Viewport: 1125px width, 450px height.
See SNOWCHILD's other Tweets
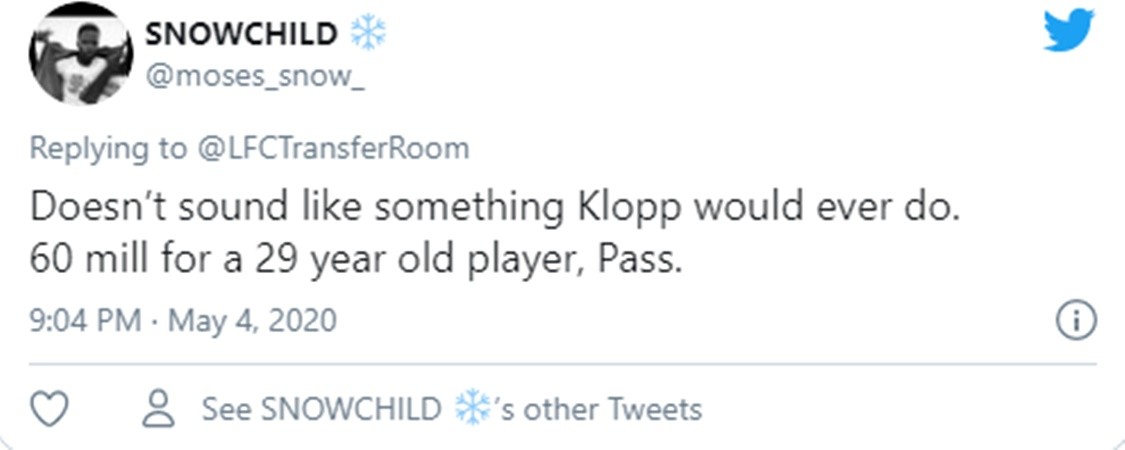click(x=452, y=409)
